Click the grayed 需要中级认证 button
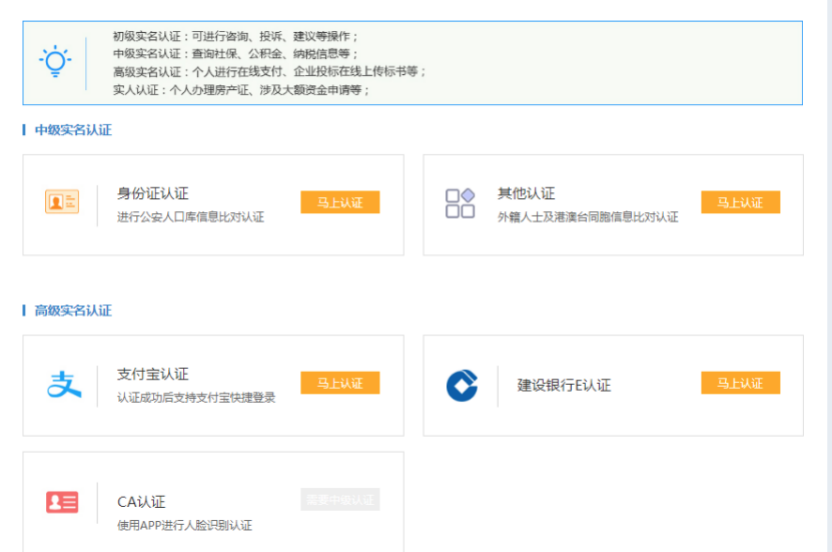This screenshot has width=832, height=552. [340, 499]
